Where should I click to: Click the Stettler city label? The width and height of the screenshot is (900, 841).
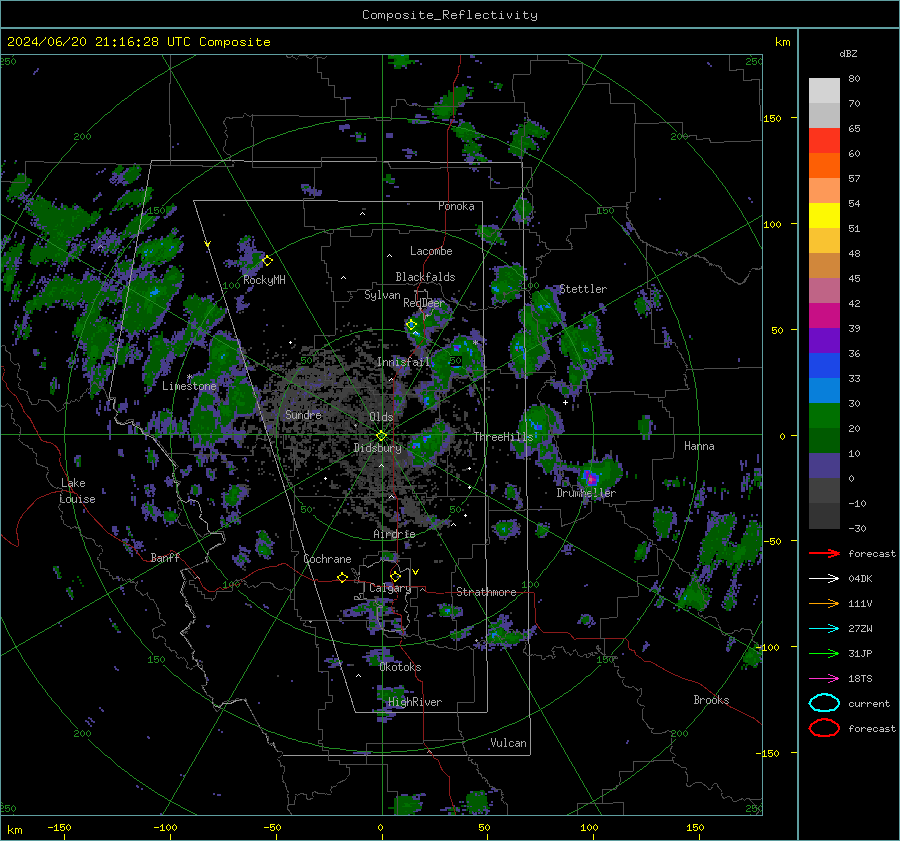583,289
